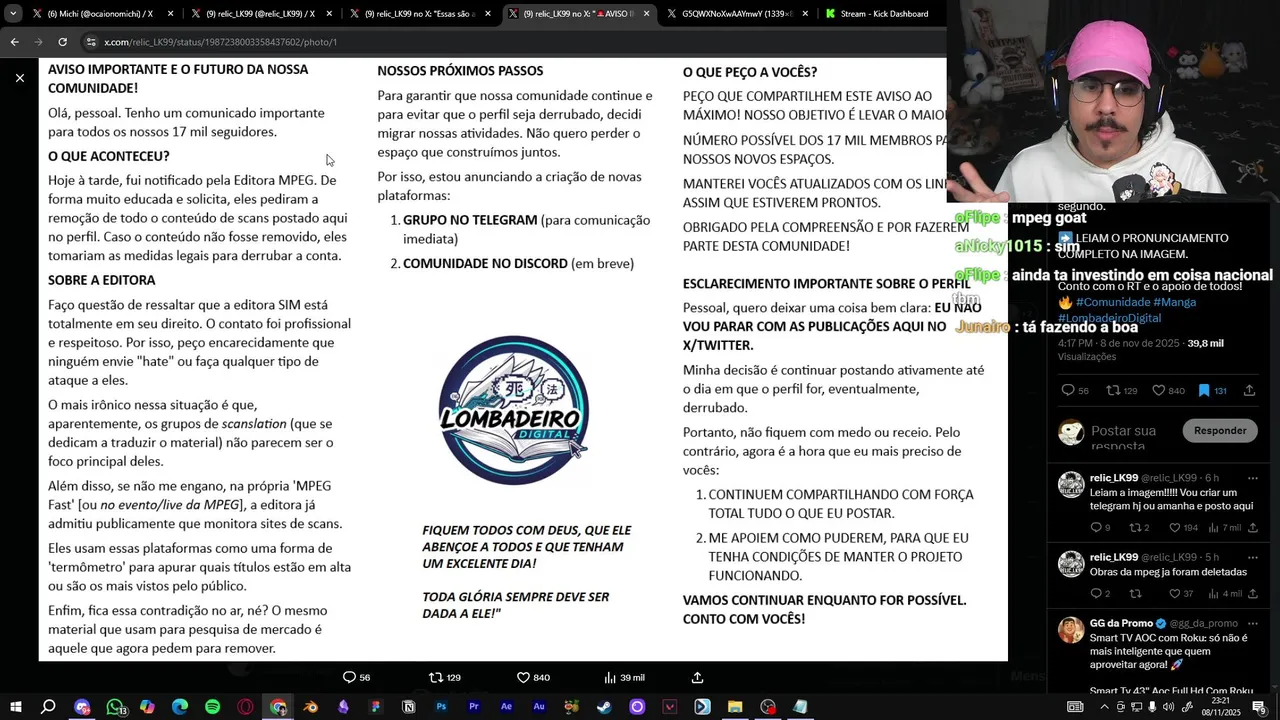Open Notion from the taskbar

[408, 707]
